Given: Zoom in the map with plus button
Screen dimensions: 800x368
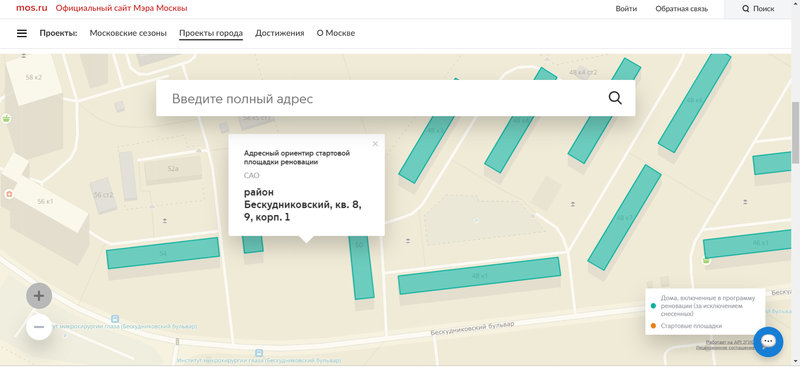Looking at the screenshot, I should tap(39, 296).
